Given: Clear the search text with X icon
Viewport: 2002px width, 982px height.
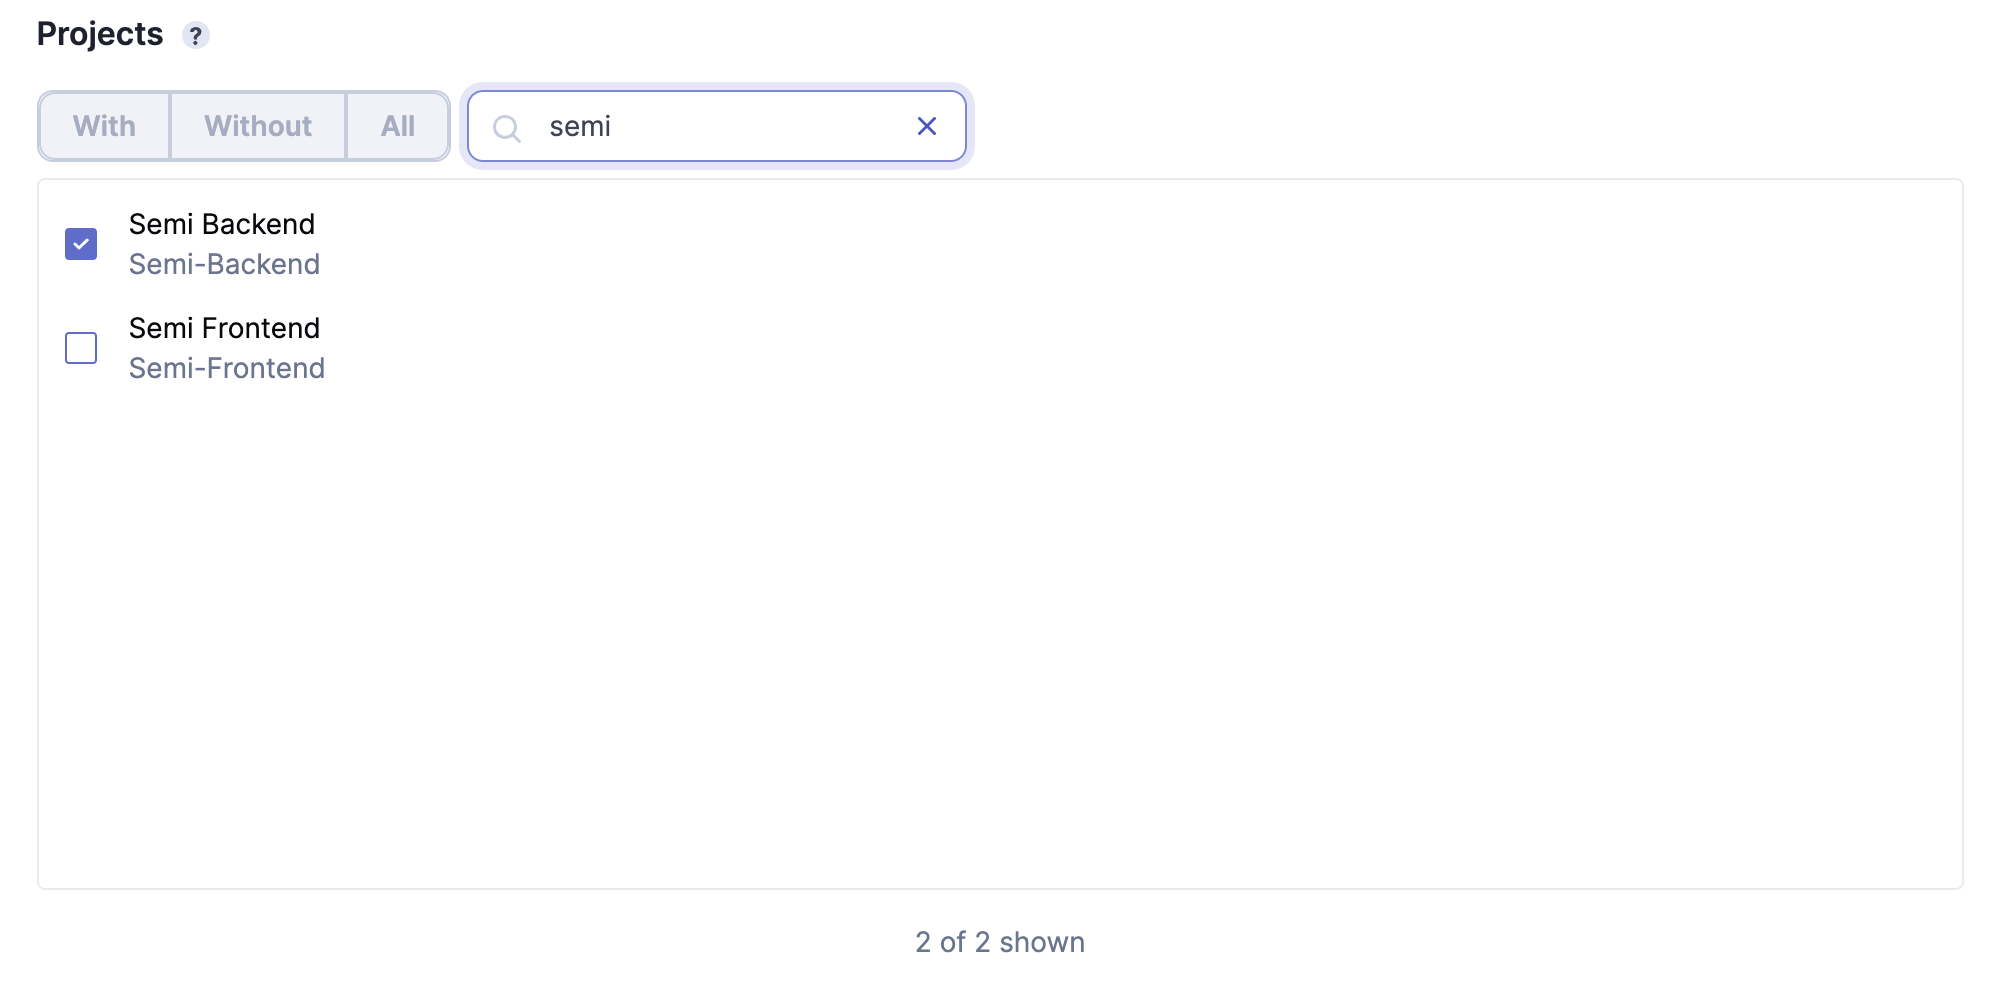Looking at the screenshot, I should pyautogui.click(x=927, y=126).
